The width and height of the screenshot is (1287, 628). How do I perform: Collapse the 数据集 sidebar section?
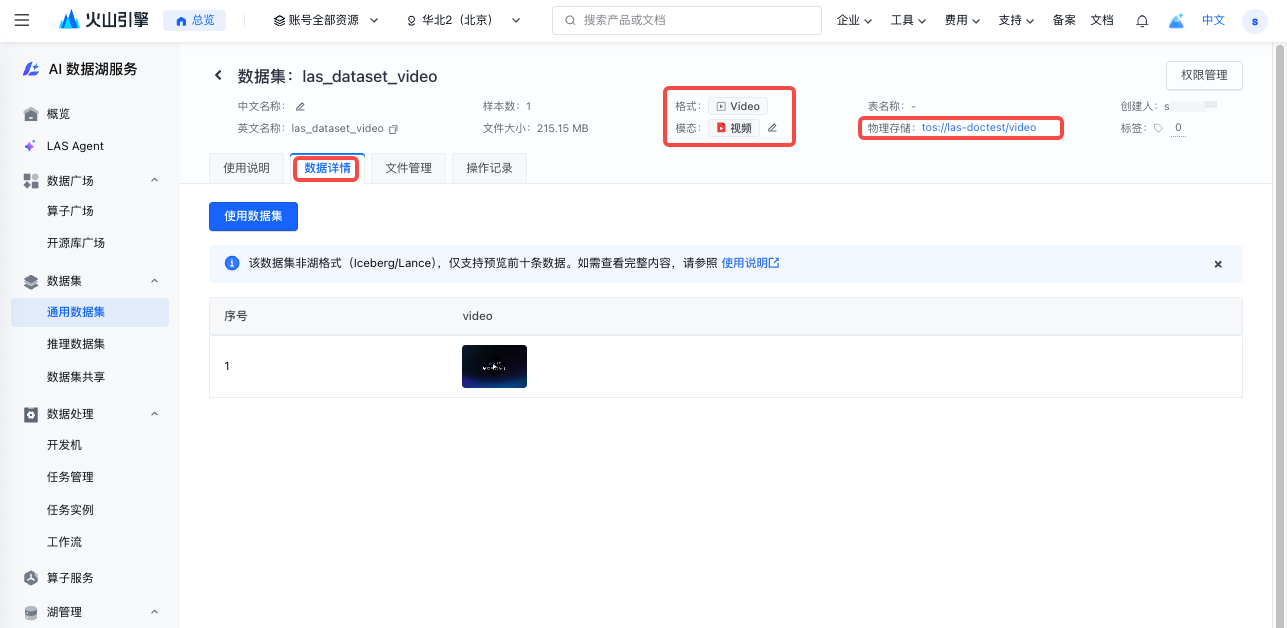pyautogui.click(x=154, y=281)
